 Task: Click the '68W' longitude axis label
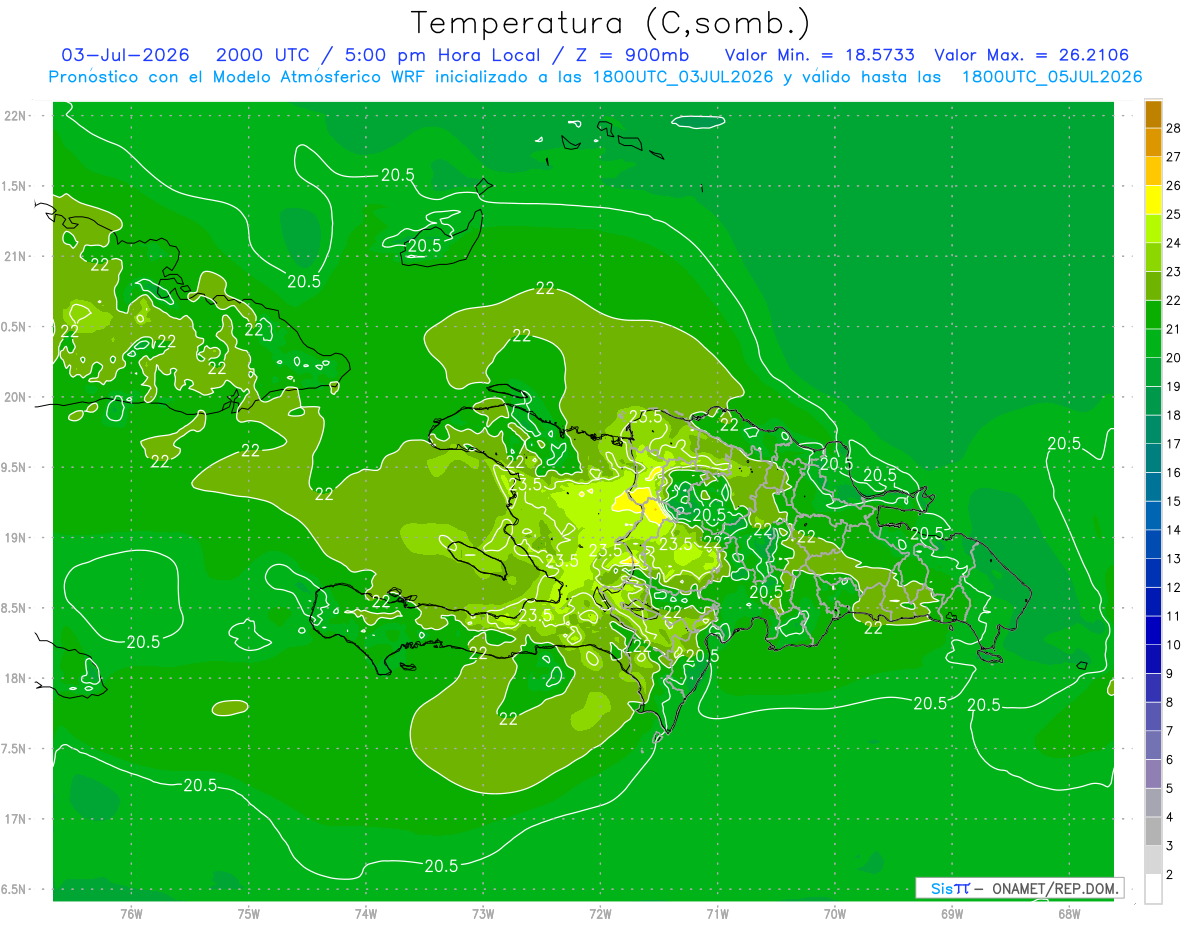[x=1068, y=914]
